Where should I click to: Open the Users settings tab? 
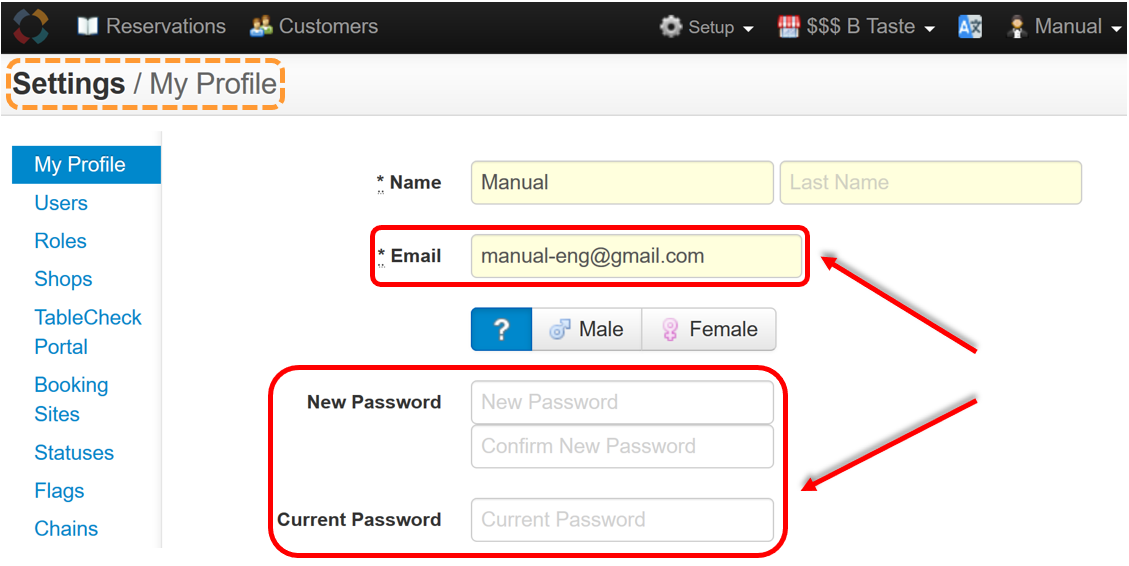click(x=61, y=203)
